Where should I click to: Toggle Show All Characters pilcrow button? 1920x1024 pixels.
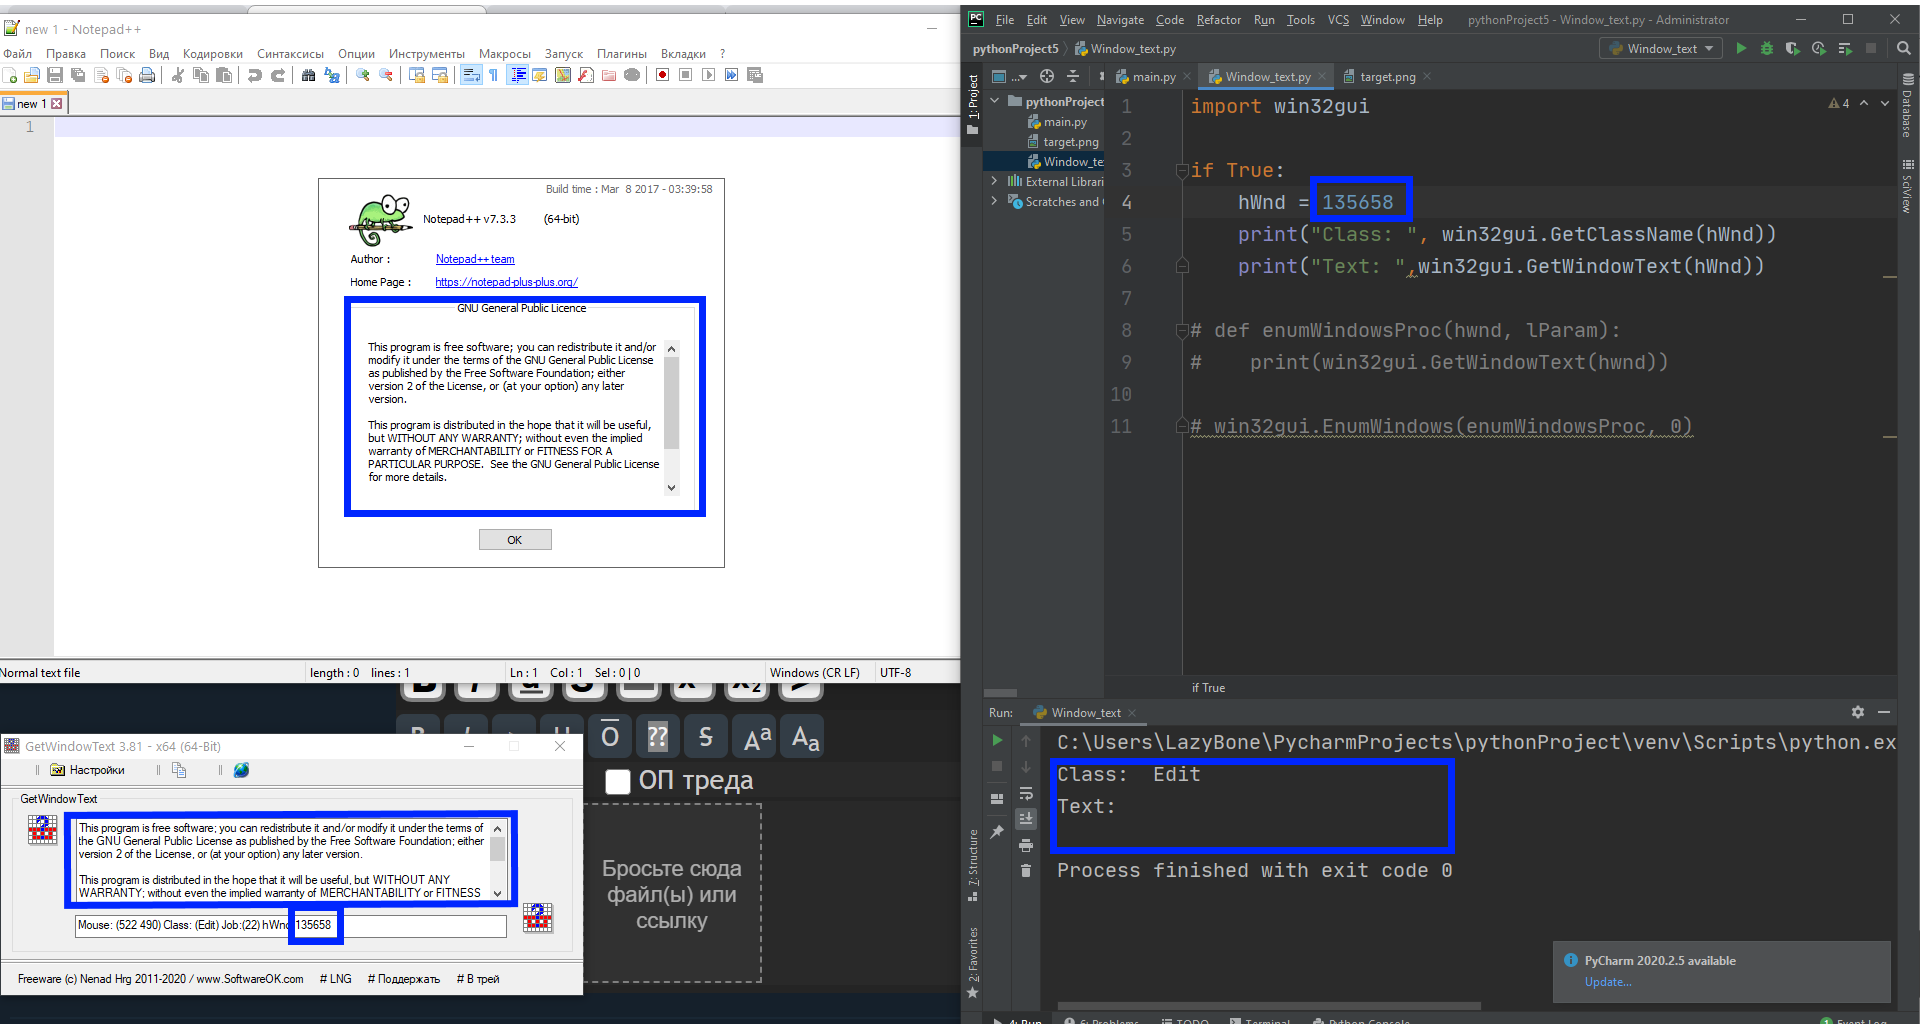(x=493, y=75)
